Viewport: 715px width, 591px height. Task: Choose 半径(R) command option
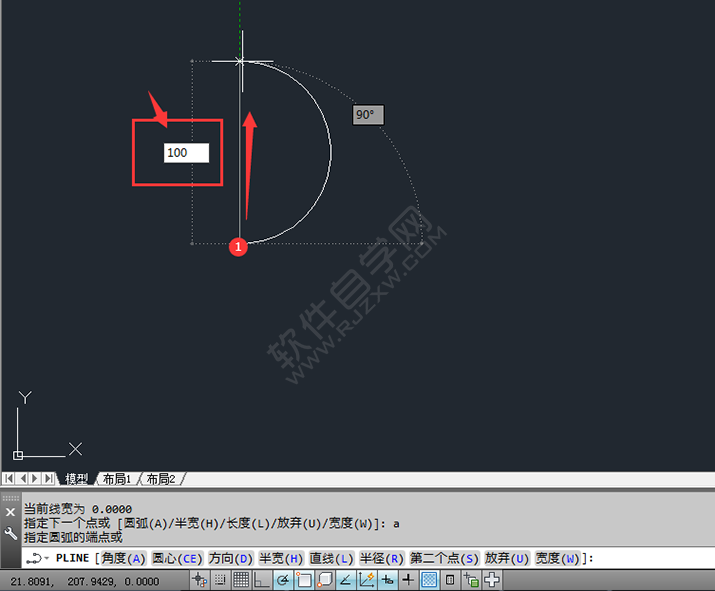coord(381,558)
